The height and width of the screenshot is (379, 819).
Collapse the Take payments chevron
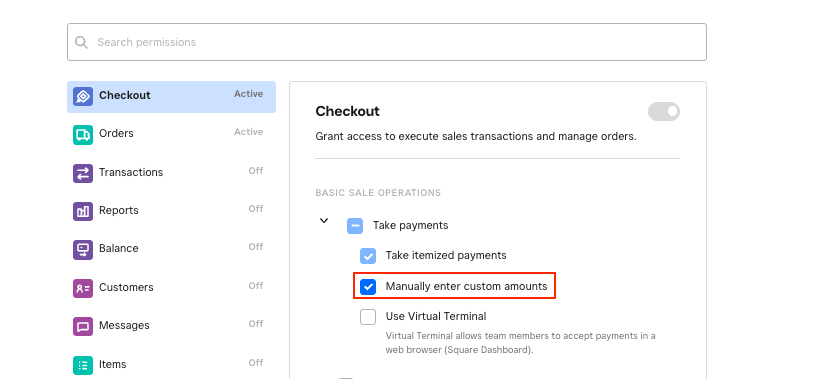324,221
